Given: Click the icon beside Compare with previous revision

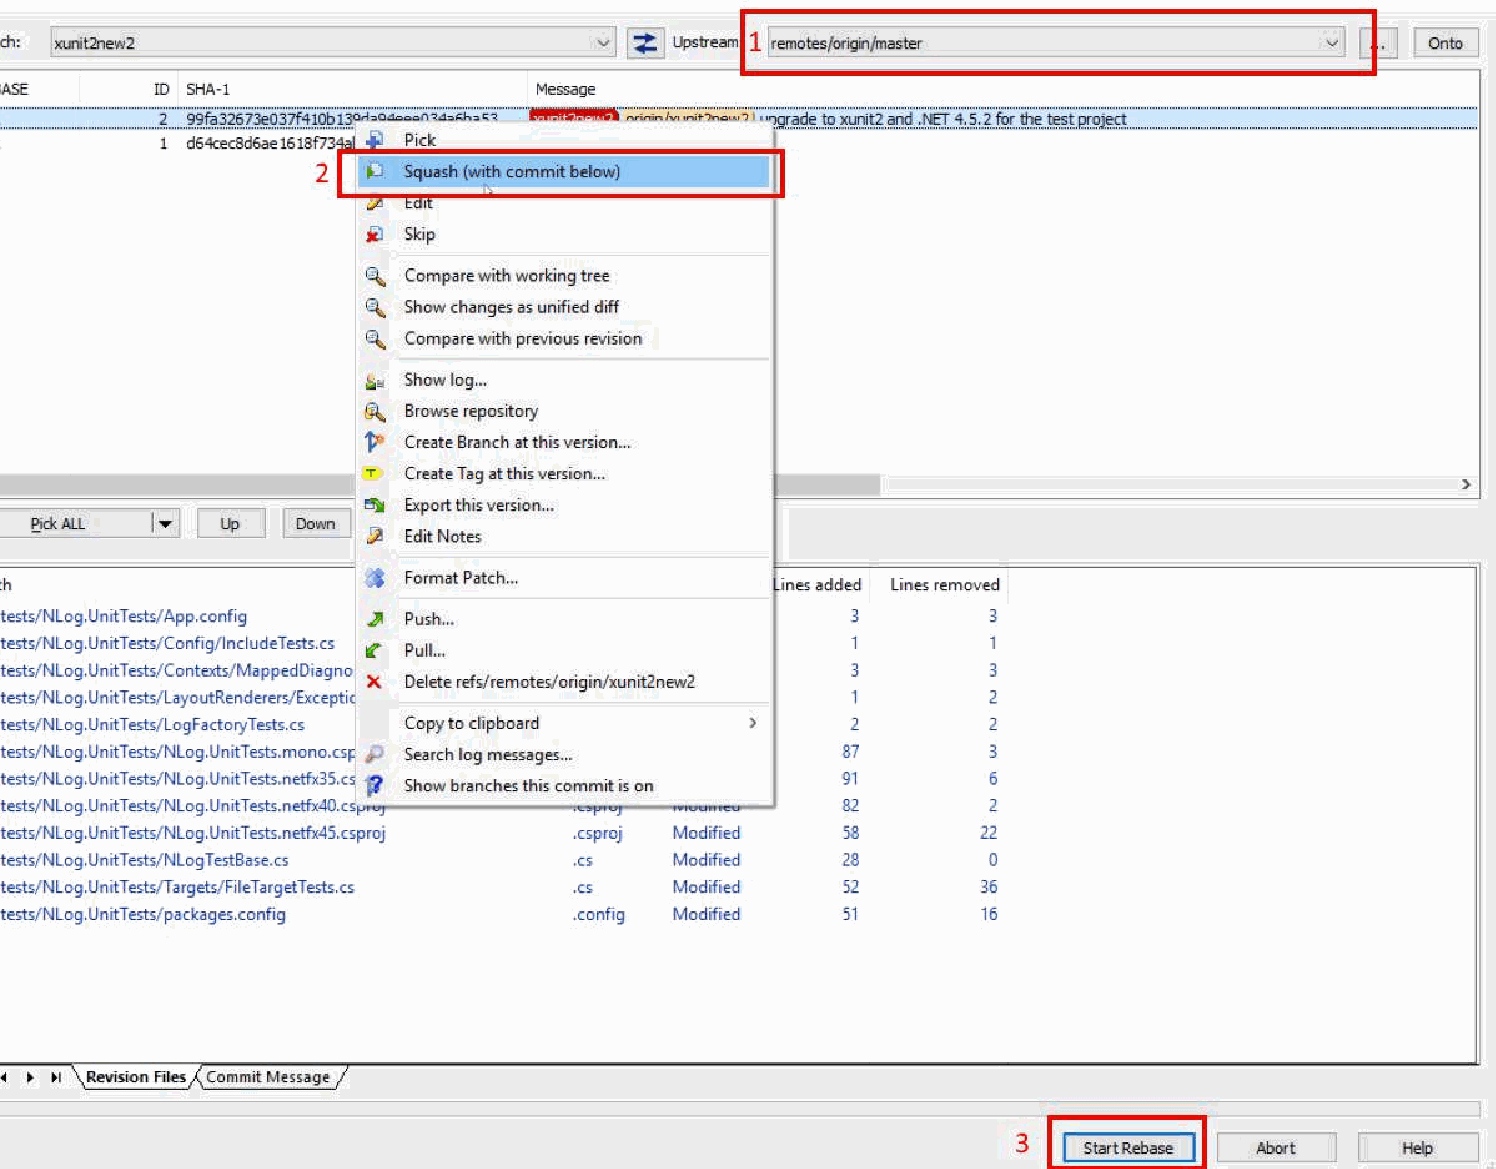Looking at the screenshot, I should (375, 339).
